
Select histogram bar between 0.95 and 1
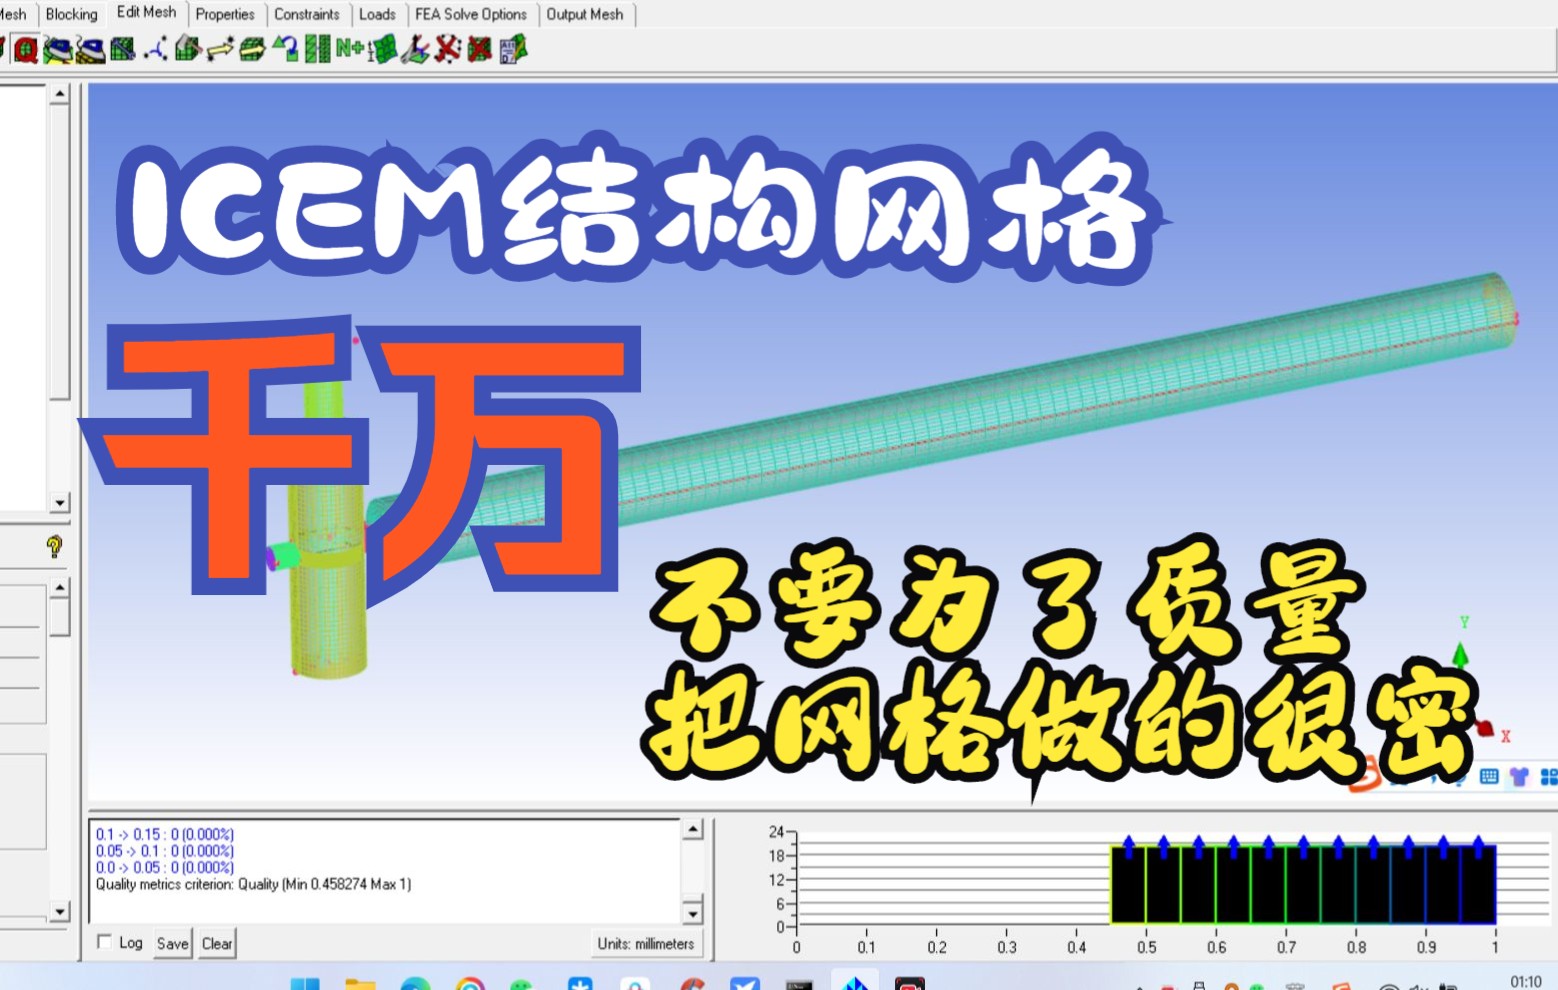(x=1478, y=884)
